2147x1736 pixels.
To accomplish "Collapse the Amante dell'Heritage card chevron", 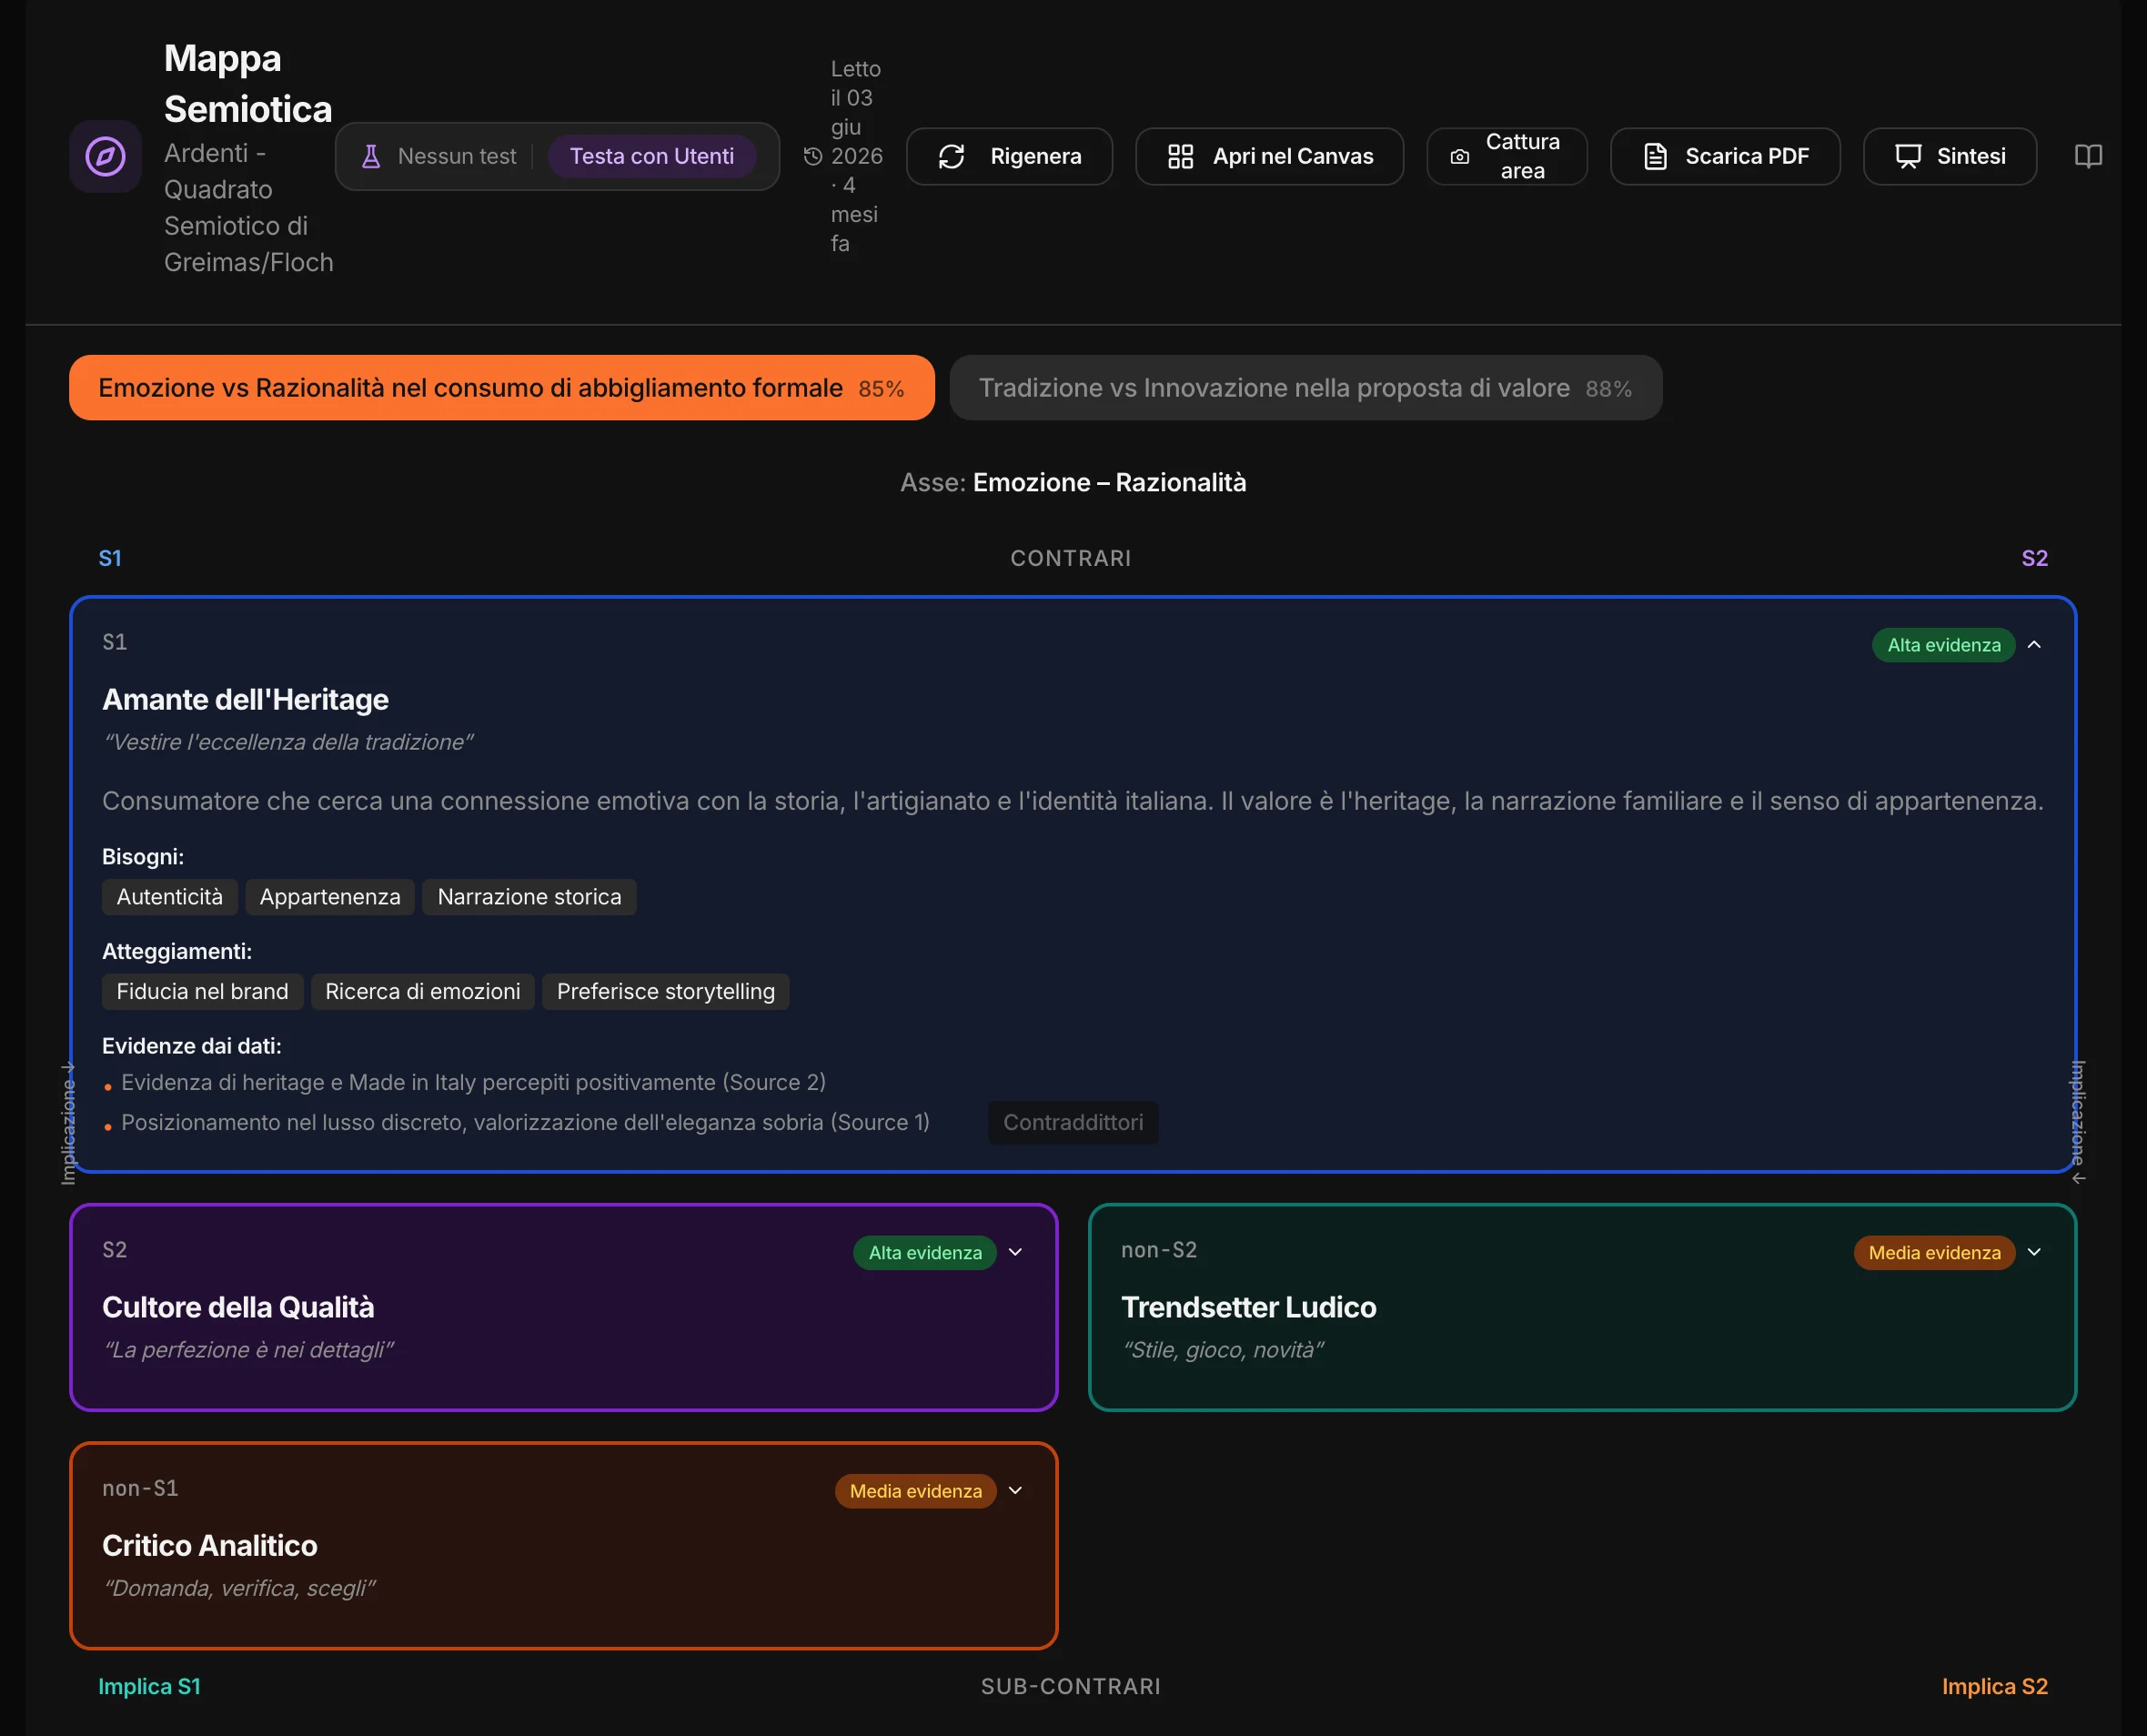I will (x=2034, y=645).
